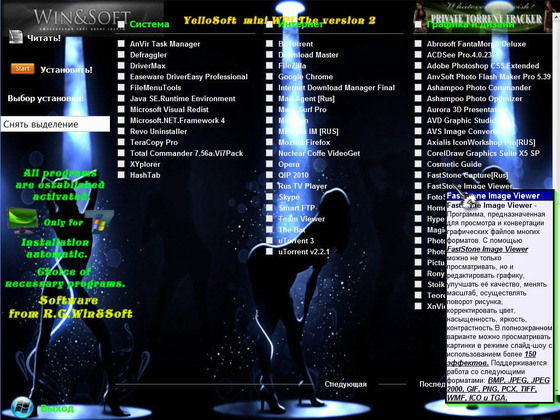Check Java SE.Runtime Environment checkbox
The height and width of the screenshot is (420, 560).
(121, 98)
